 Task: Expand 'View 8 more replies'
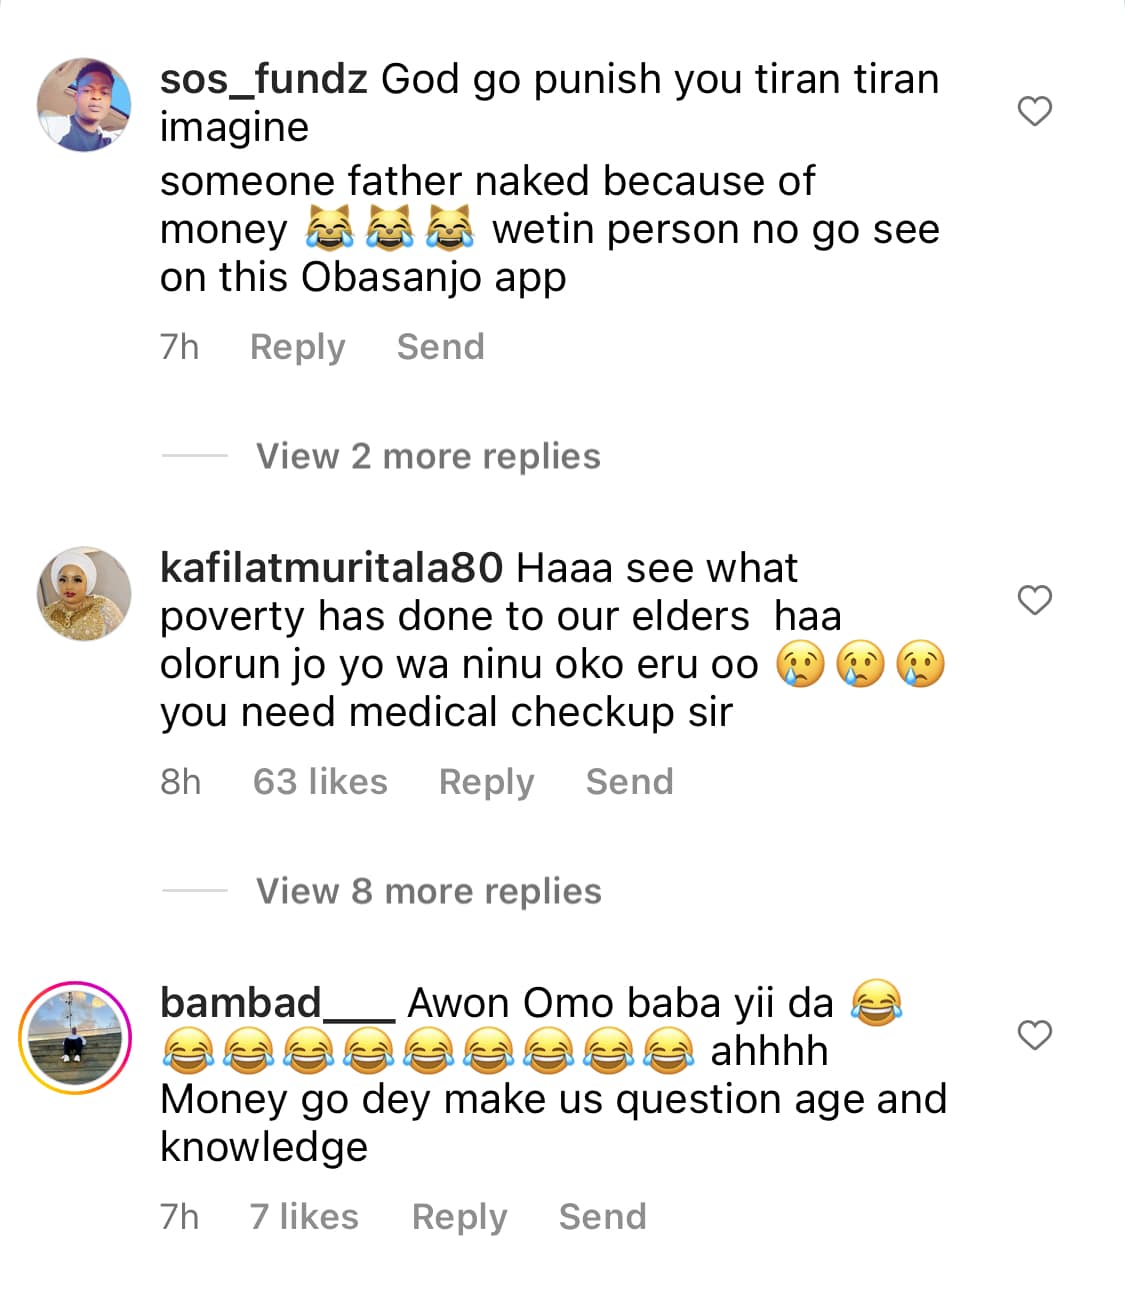pos(428,891)
